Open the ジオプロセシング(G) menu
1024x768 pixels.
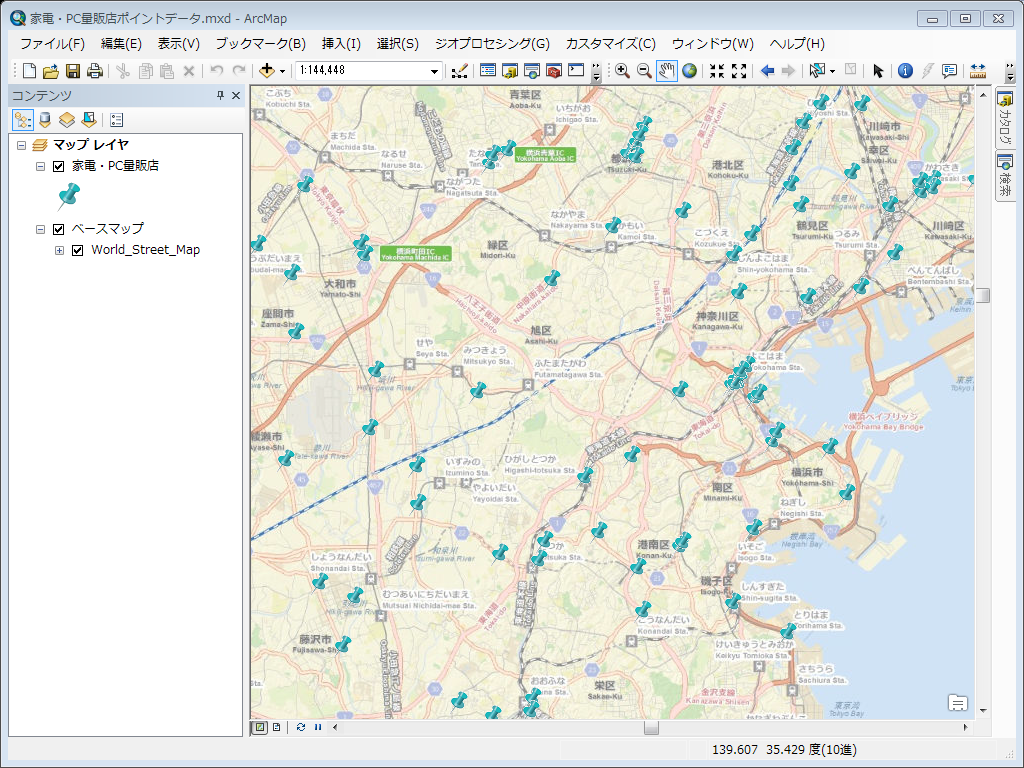(x=492, y=44)
